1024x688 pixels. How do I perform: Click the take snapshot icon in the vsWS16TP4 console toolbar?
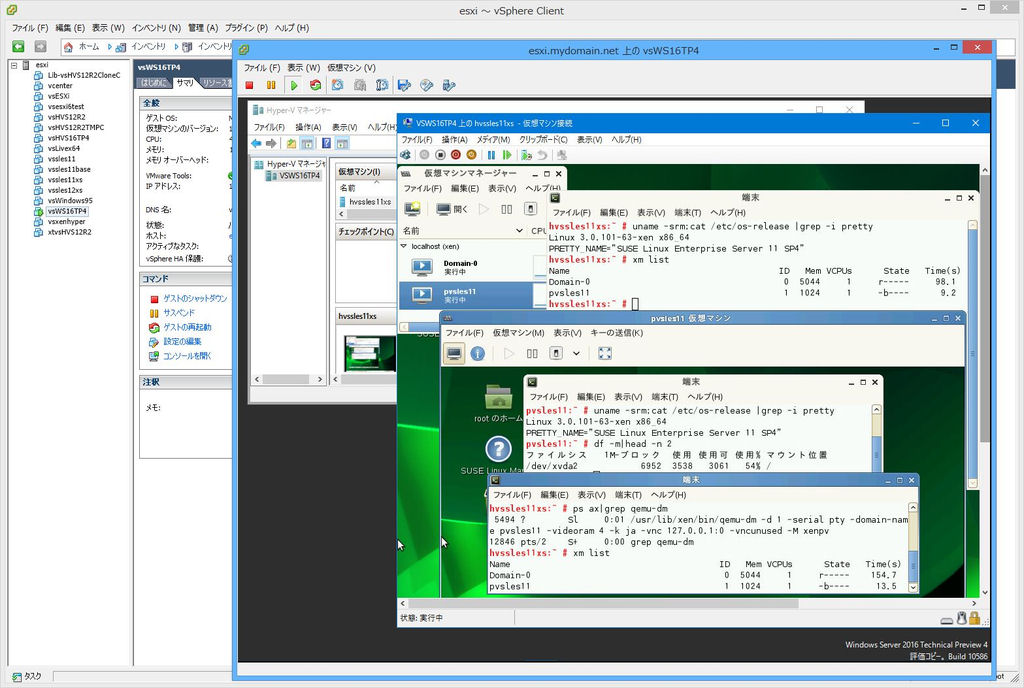coord(338,86)
